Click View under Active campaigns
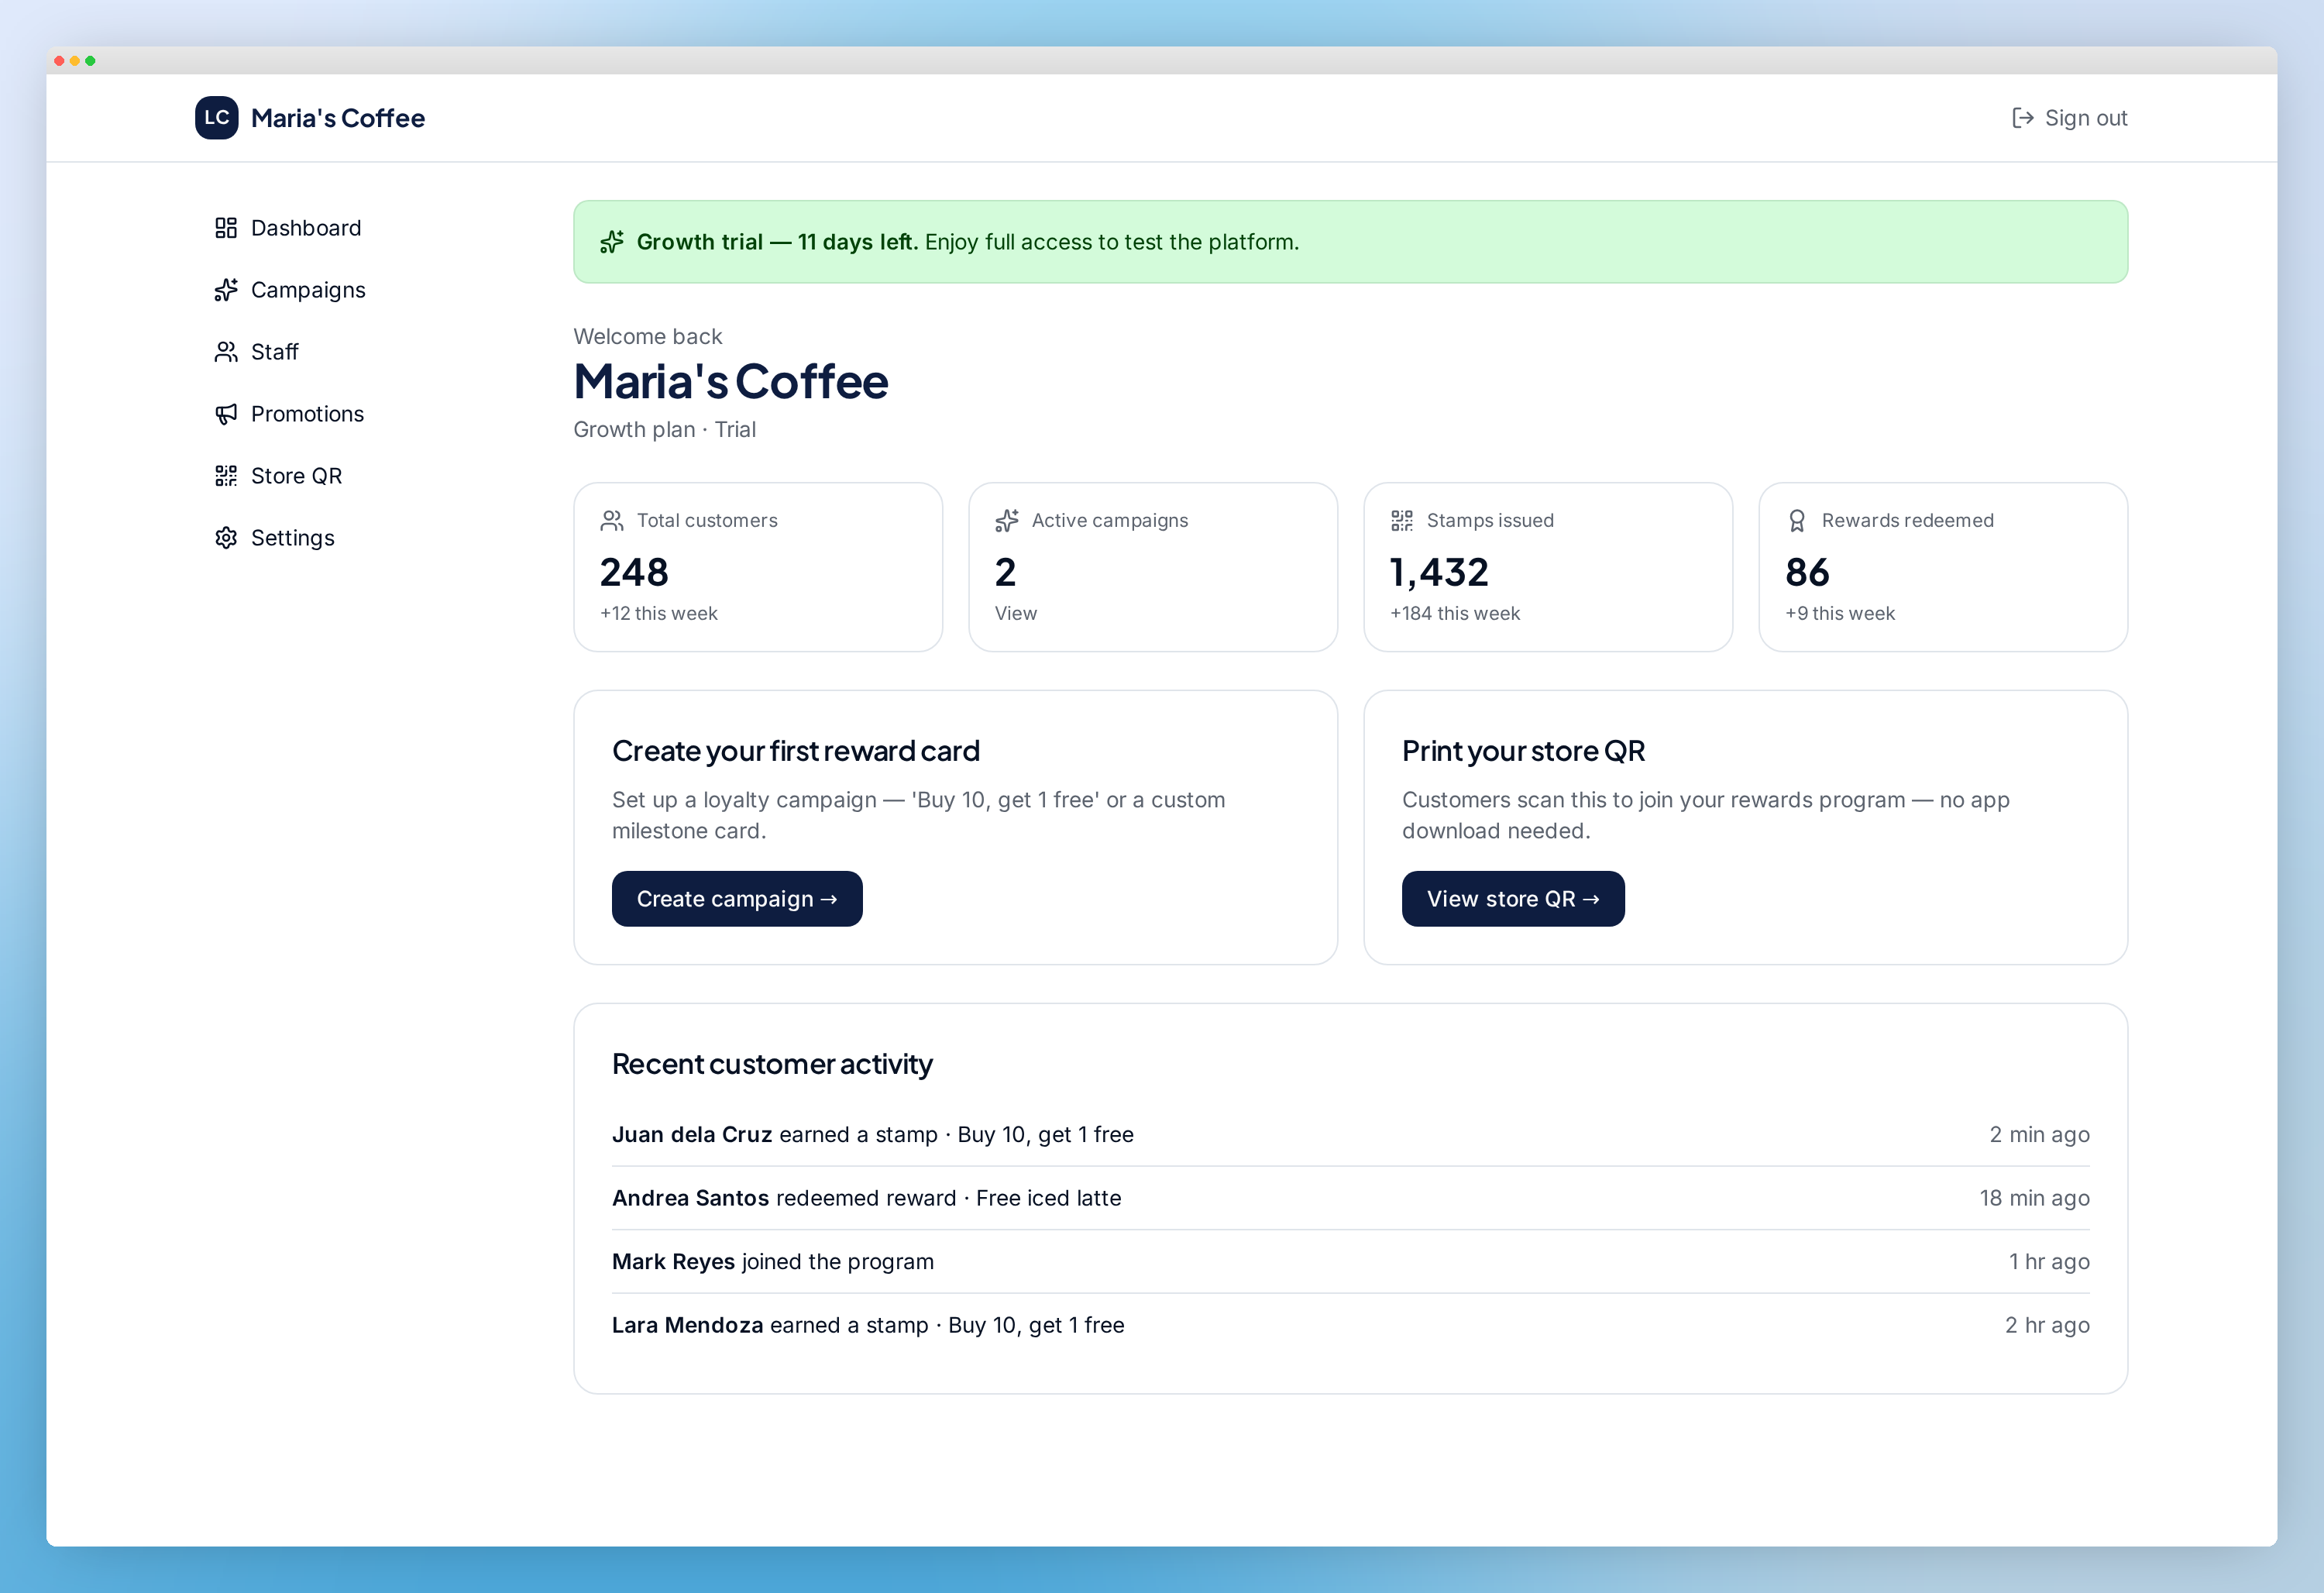Viewport: 2324px width, 1593px height. pyautogui.click(x=1016, y=614)
